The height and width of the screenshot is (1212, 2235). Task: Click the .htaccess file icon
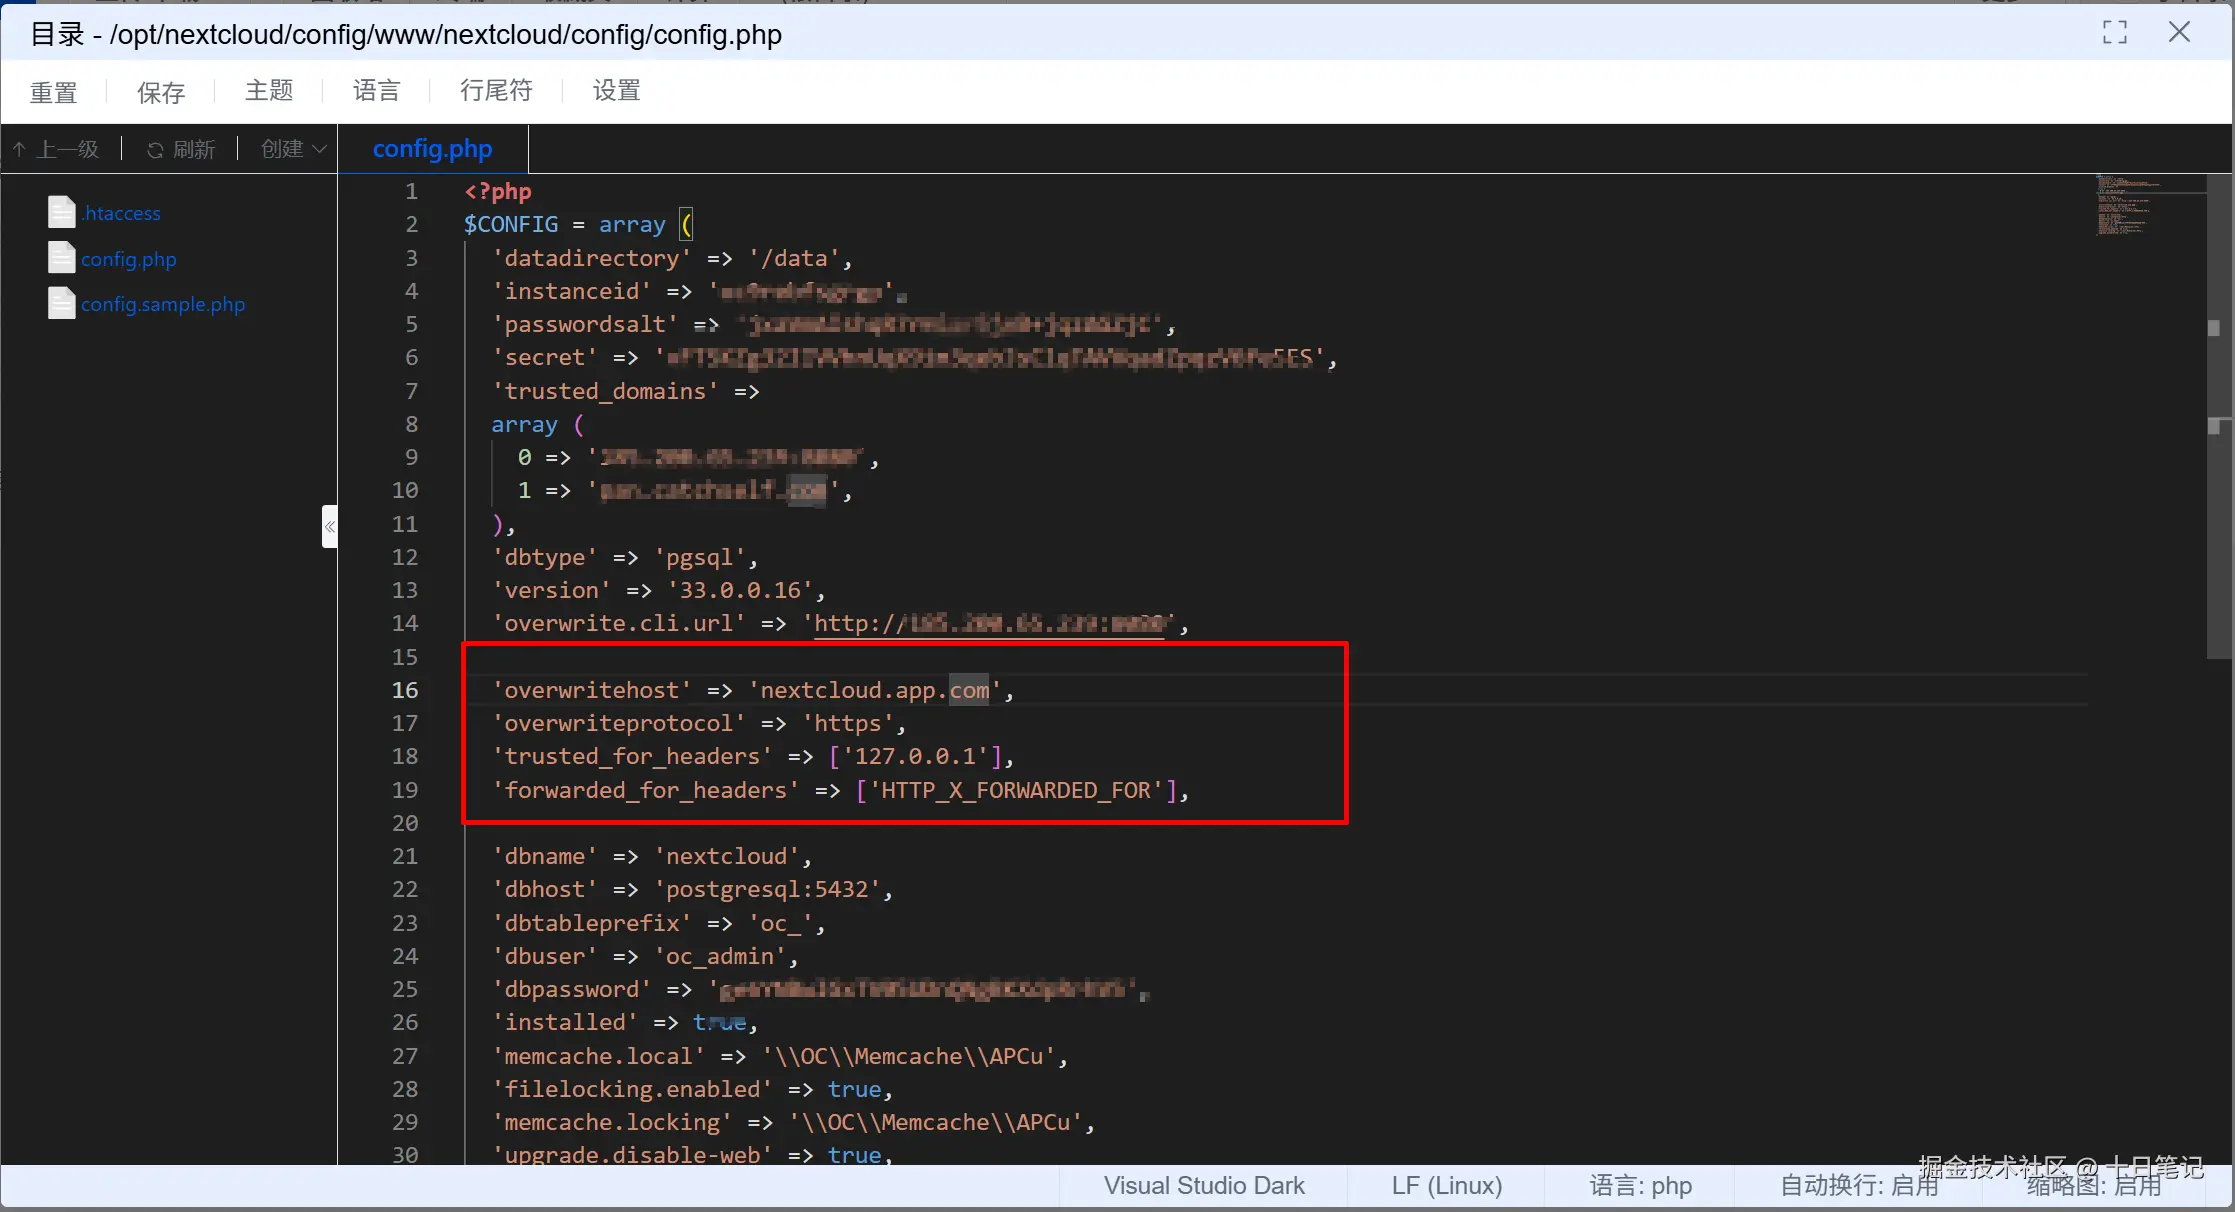[x=61, y=212]
